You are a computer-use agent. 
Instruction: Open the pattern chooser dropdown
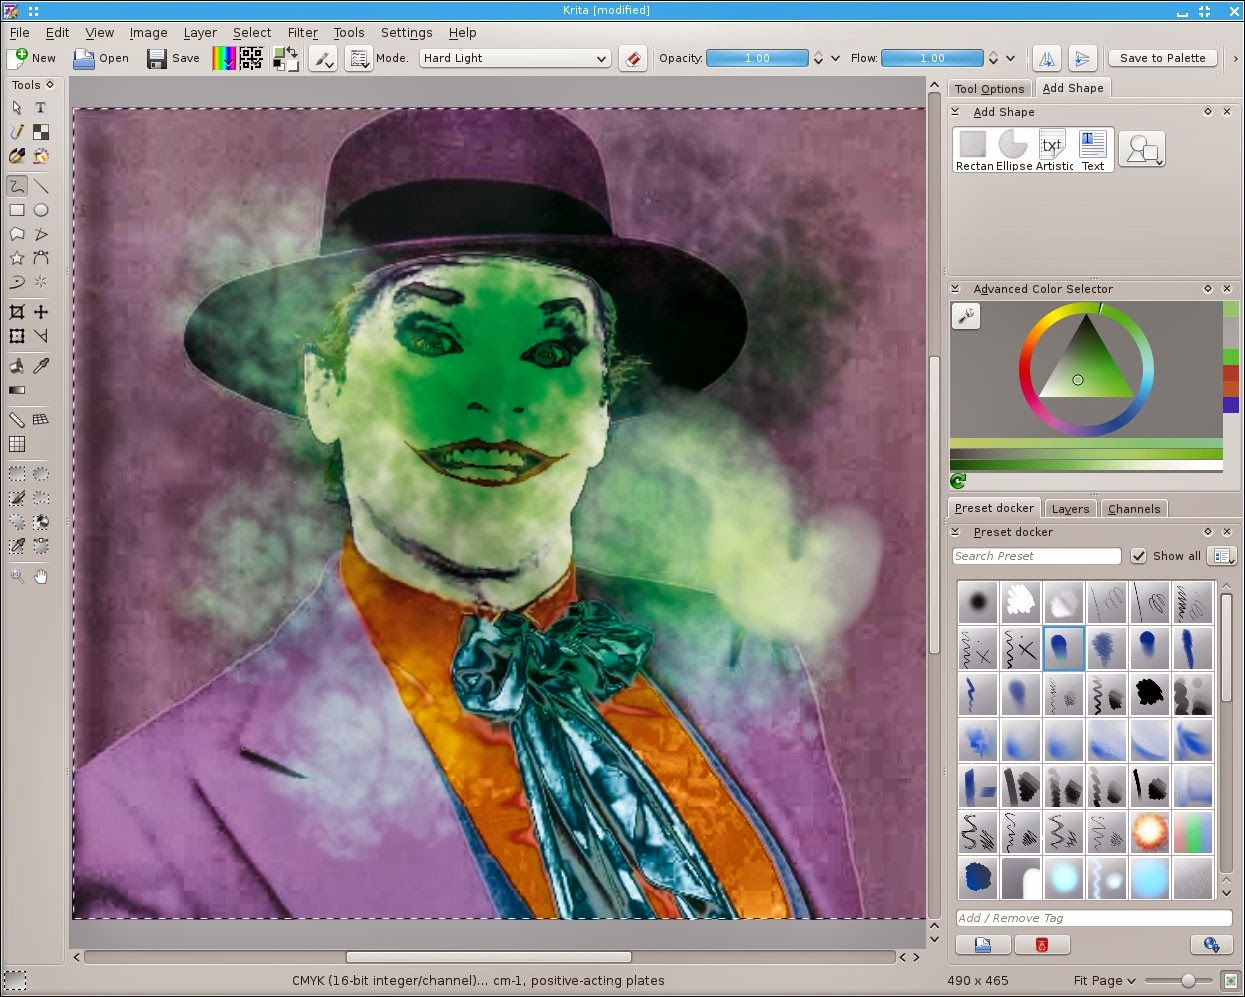[251, 58]
